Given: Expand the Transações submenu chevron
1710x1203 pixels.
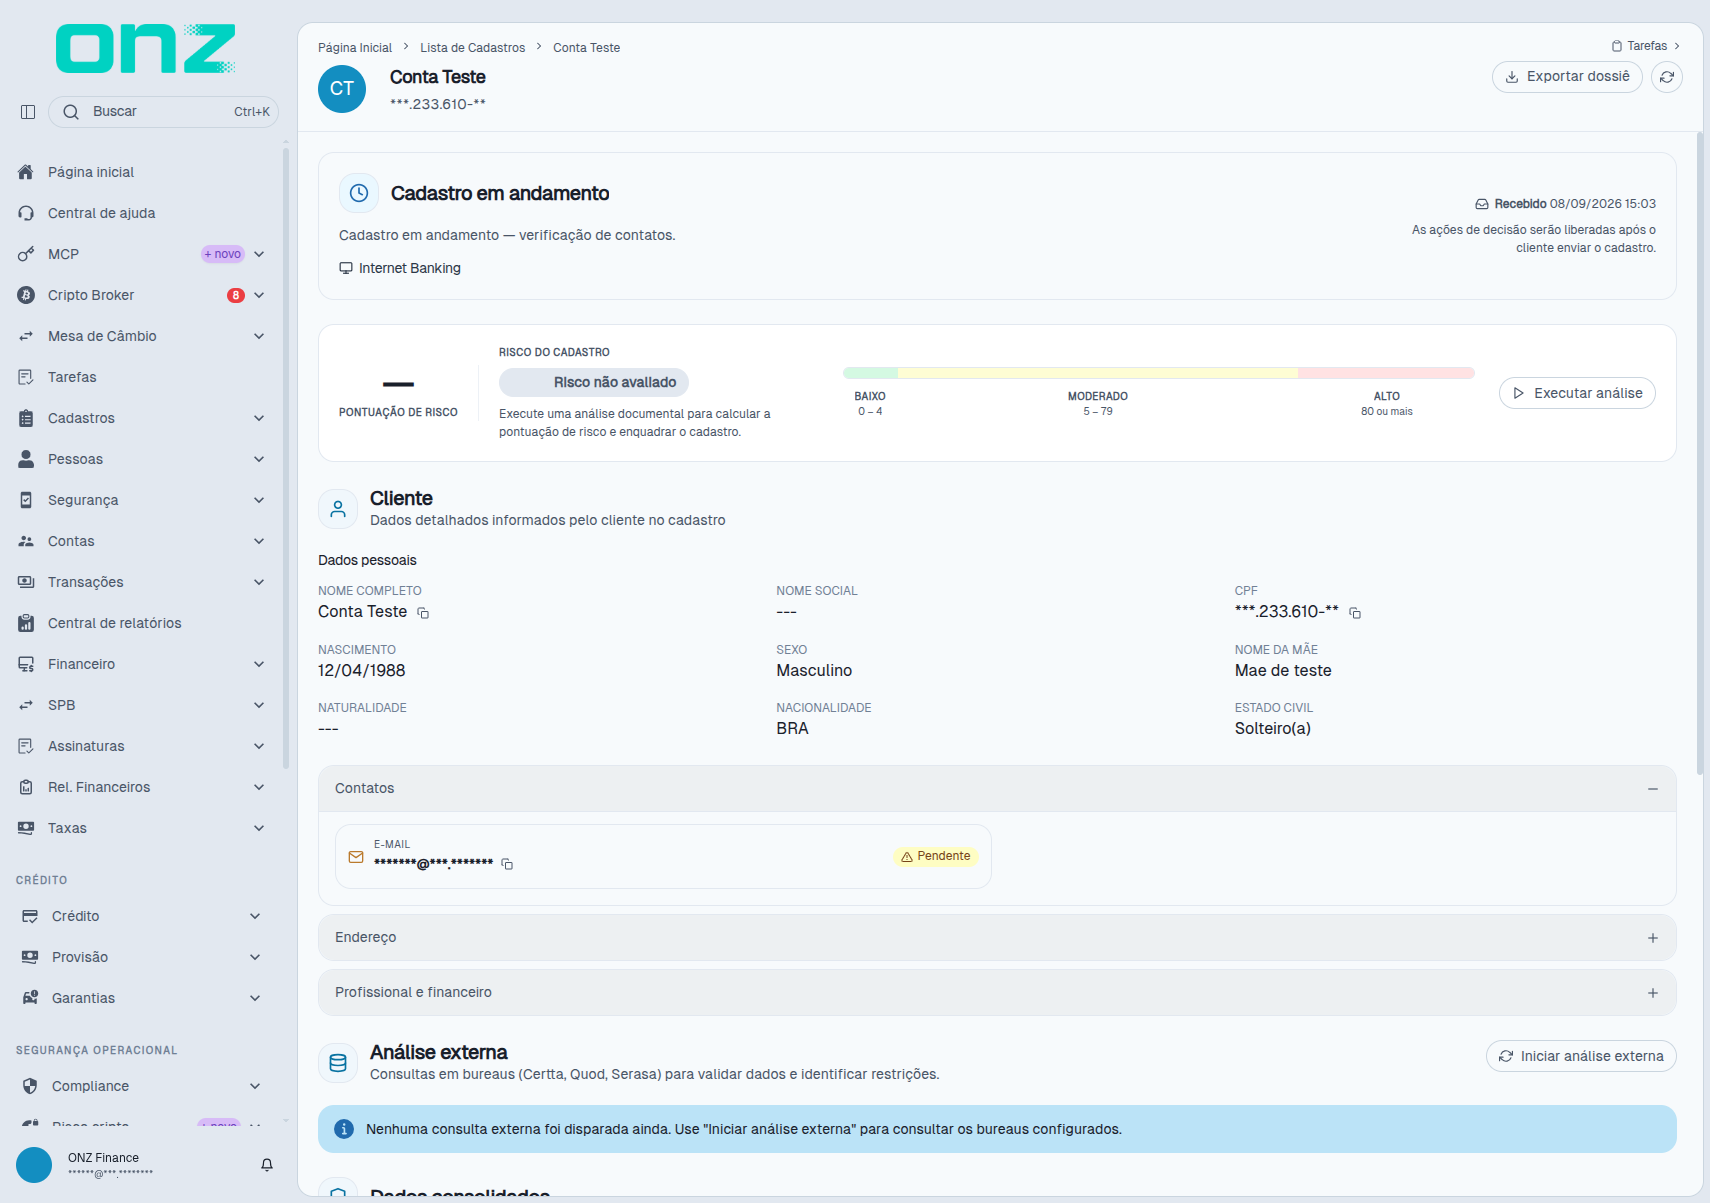Looking at the screenshot, I should 259,582.
